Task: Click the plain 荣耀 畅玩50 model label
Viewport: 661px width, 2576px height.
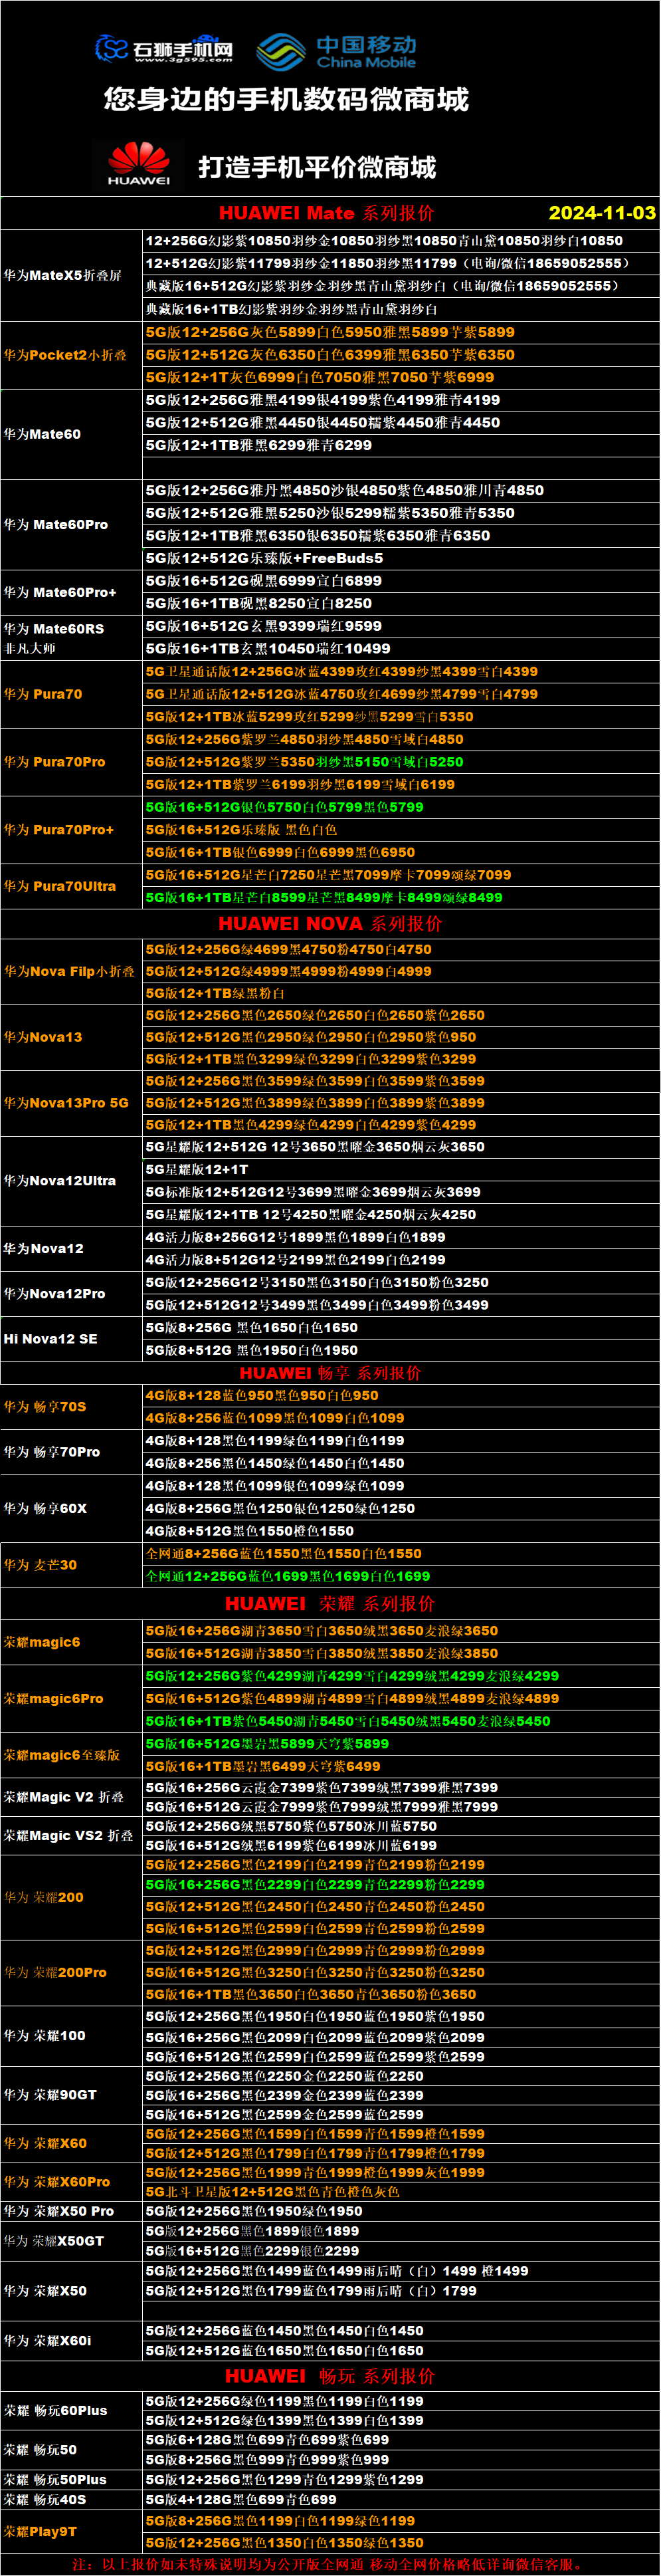Action: (40, 2450)
